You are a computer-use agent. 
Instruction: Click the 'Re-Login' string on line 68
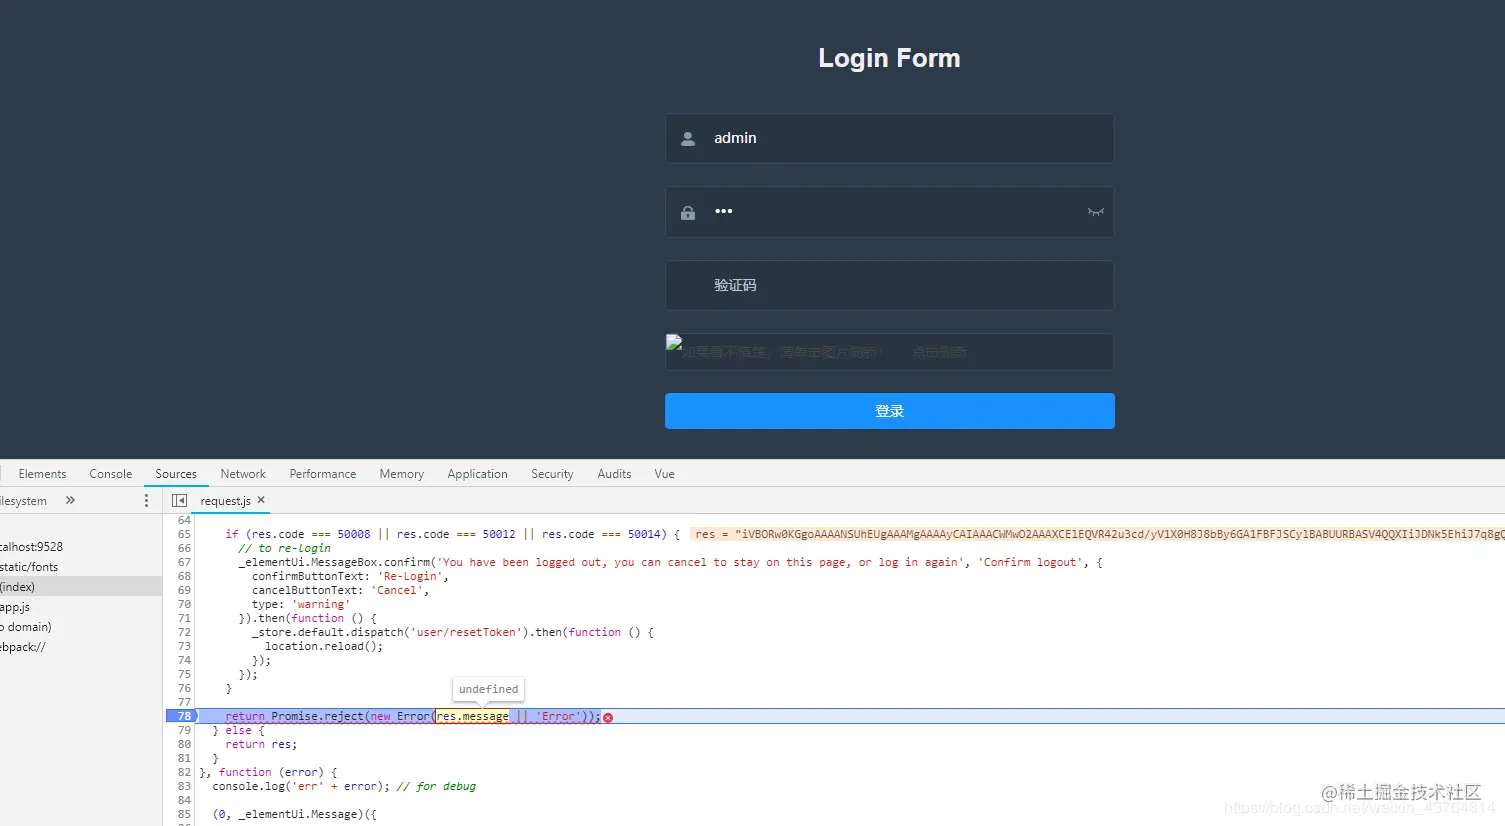tap(410, 576)
